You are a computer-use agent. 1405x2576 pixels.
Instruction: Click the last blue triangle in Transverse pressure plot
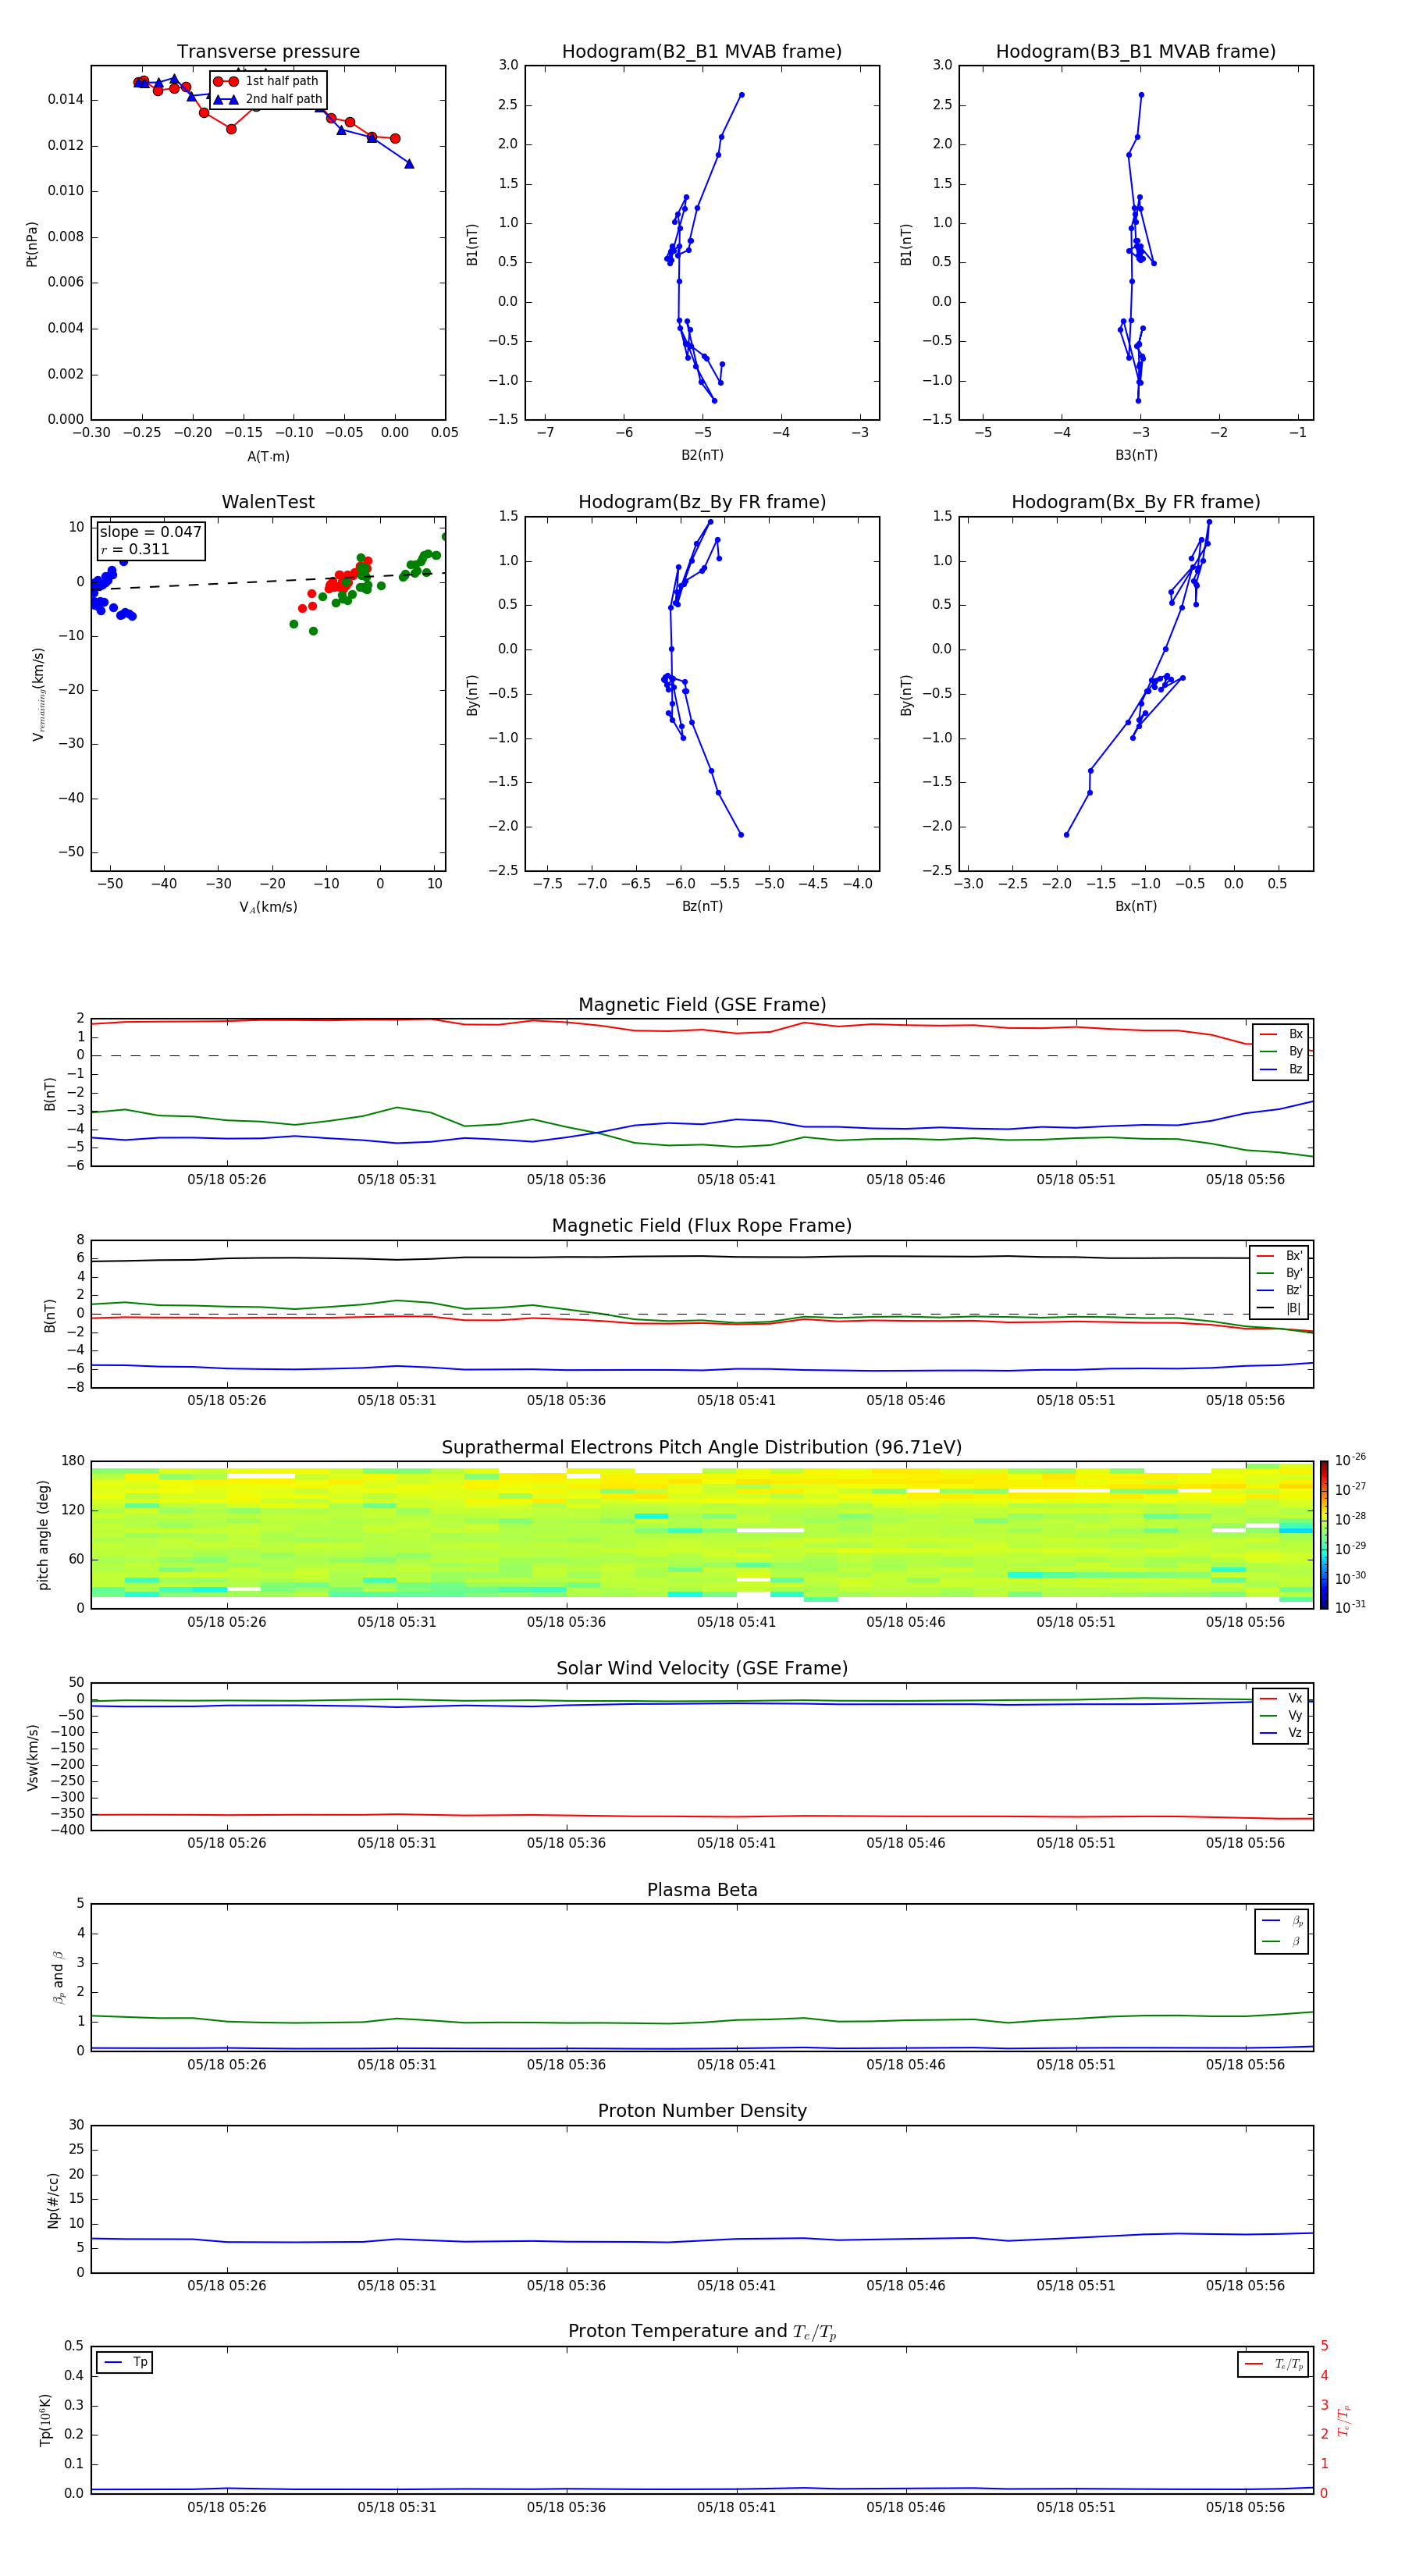pyautogui.click(x=409, y=164)
